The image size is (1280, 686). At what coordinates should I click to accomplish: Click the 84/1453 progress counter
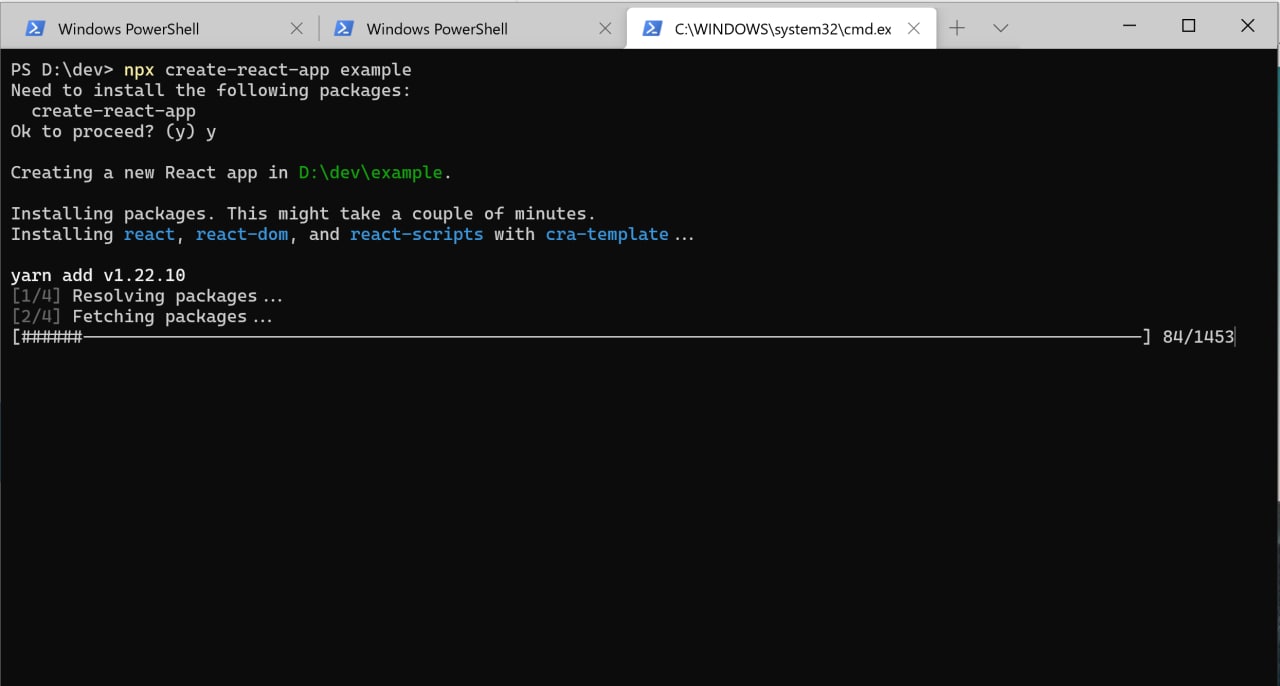pyautogui.click(x=1198, y=338)
